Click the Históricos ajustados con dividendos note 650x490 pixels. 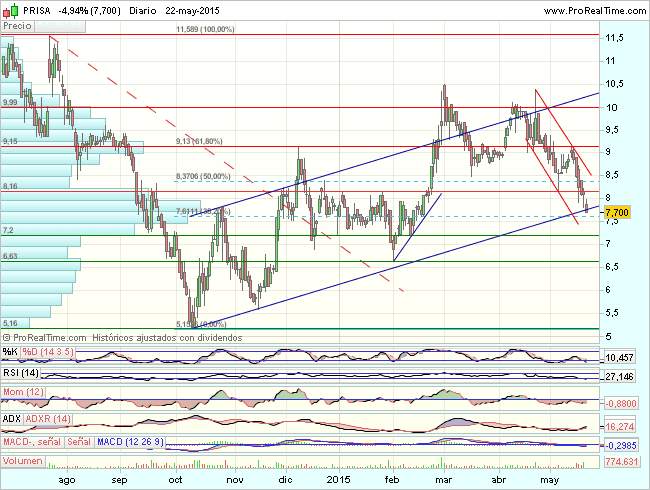pos(167,338)
